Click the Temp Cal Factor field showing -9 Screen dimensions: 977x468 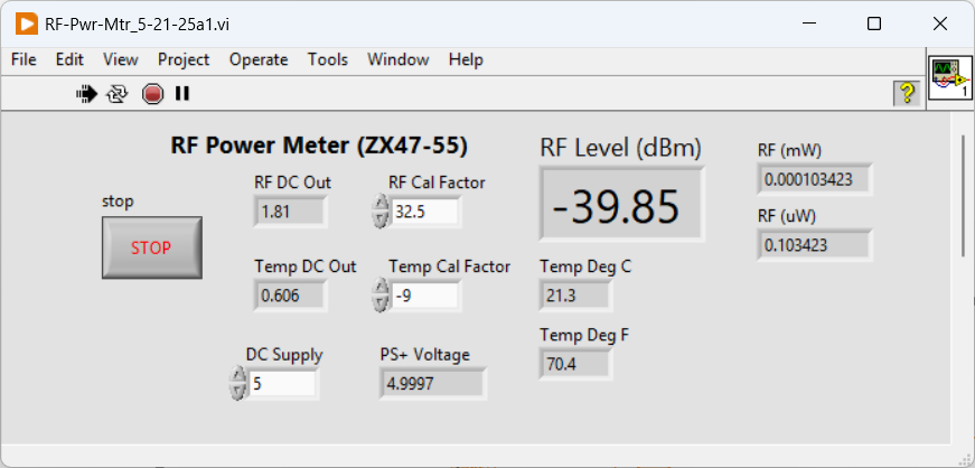pyautogui.click(x=426, y=295)
